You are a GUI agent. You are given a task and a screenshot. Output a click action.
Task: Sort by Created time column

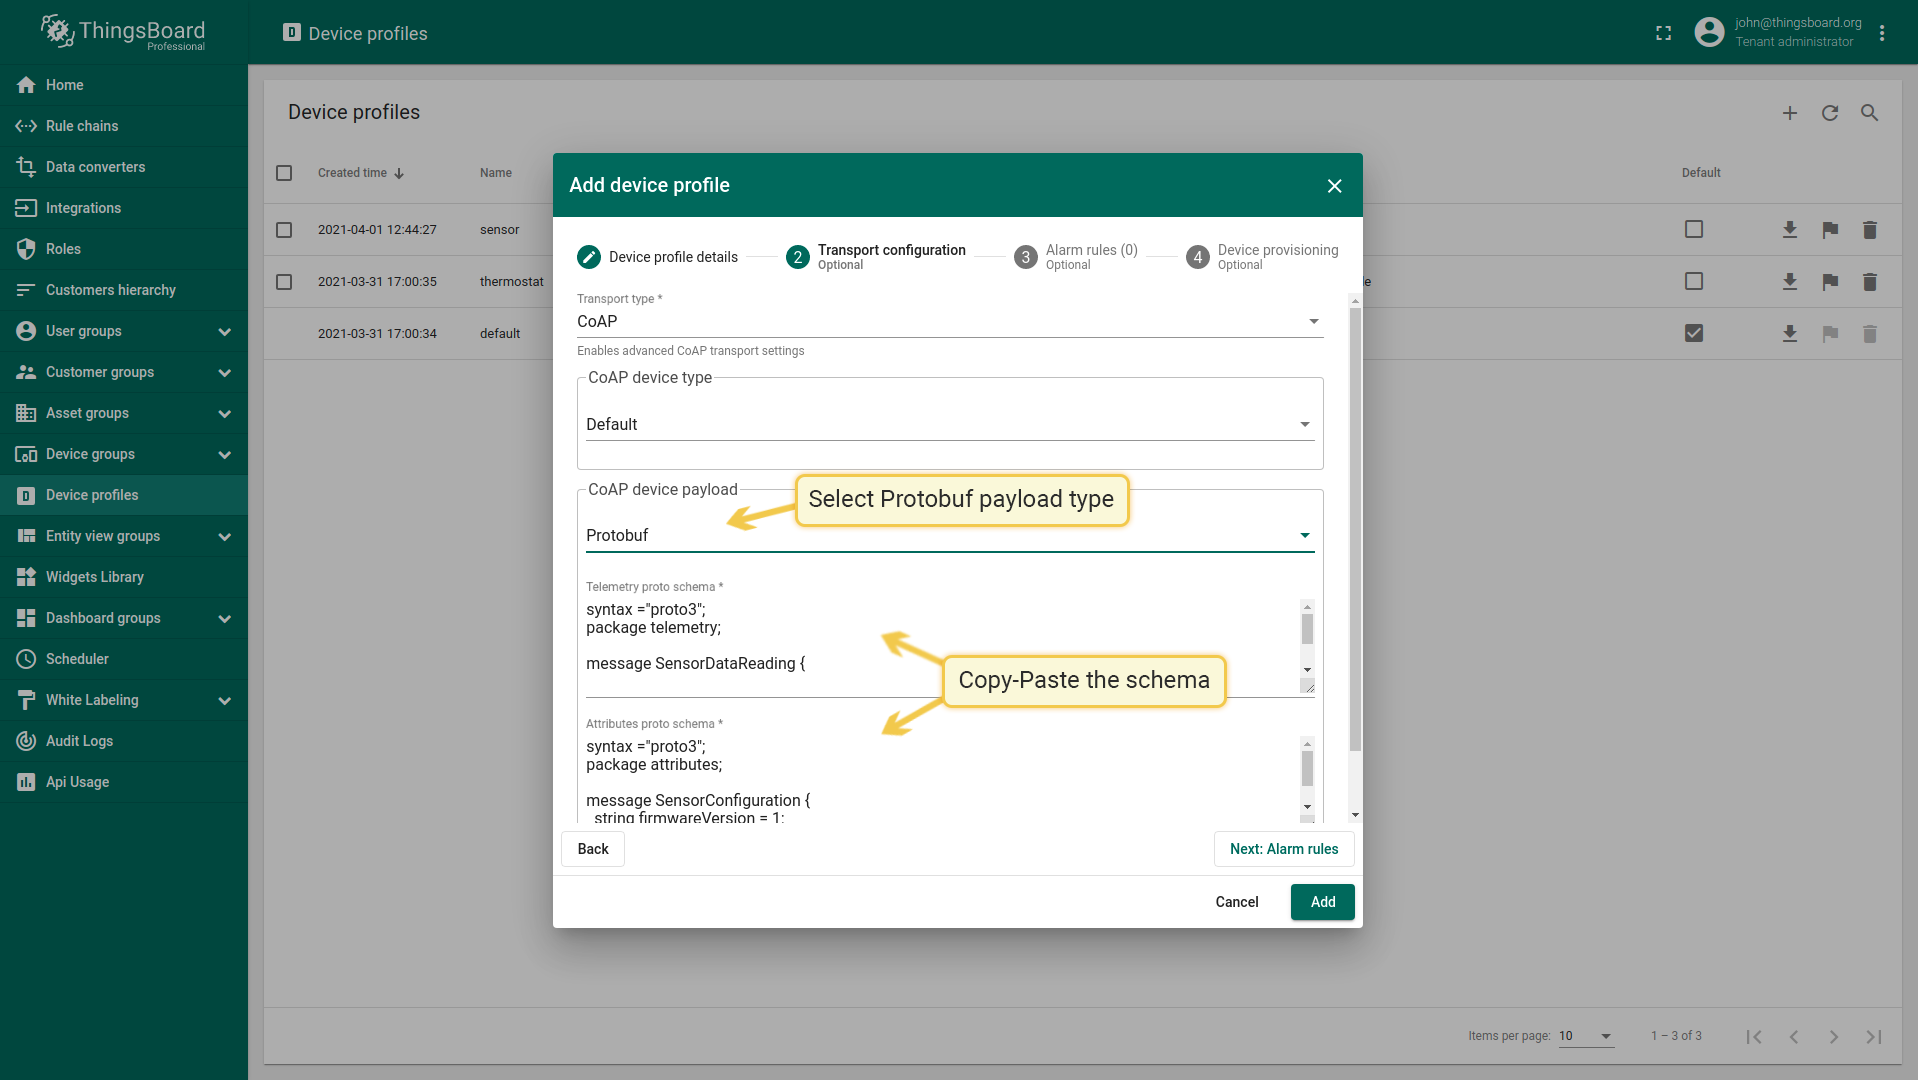click(x=360, y=173)
